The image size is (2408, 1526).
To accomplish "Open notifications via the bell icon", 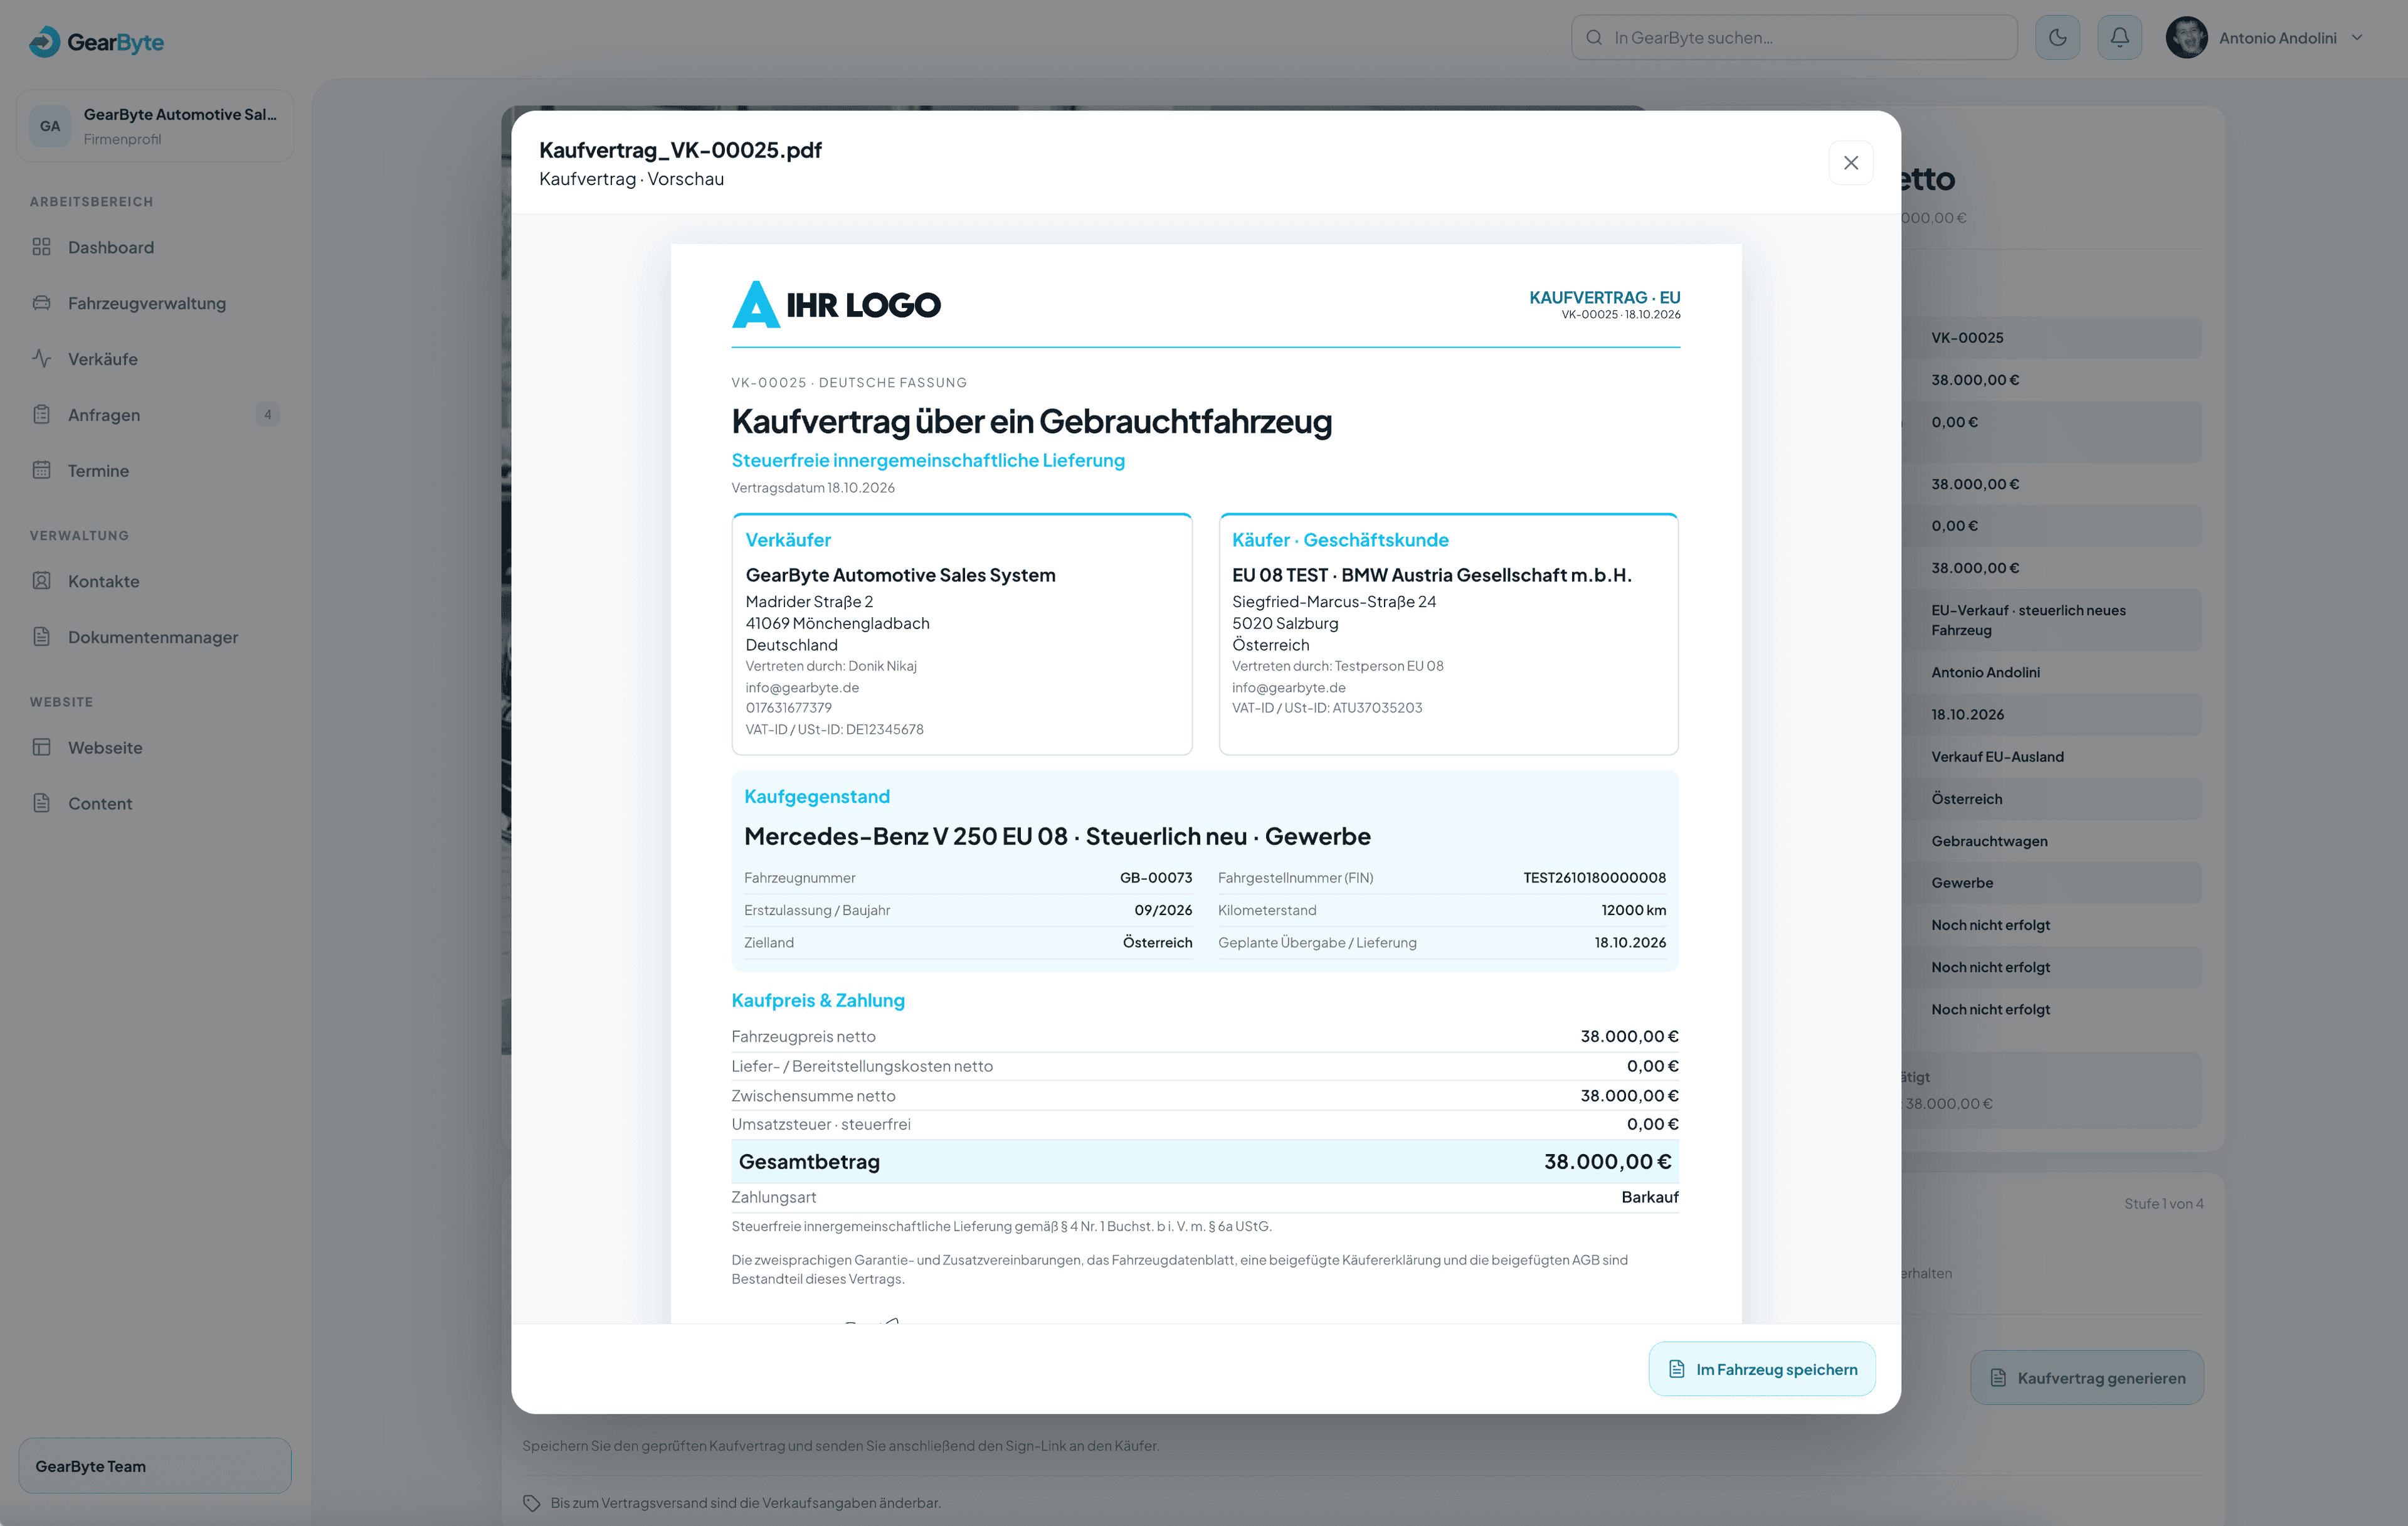I will 2119,38.
